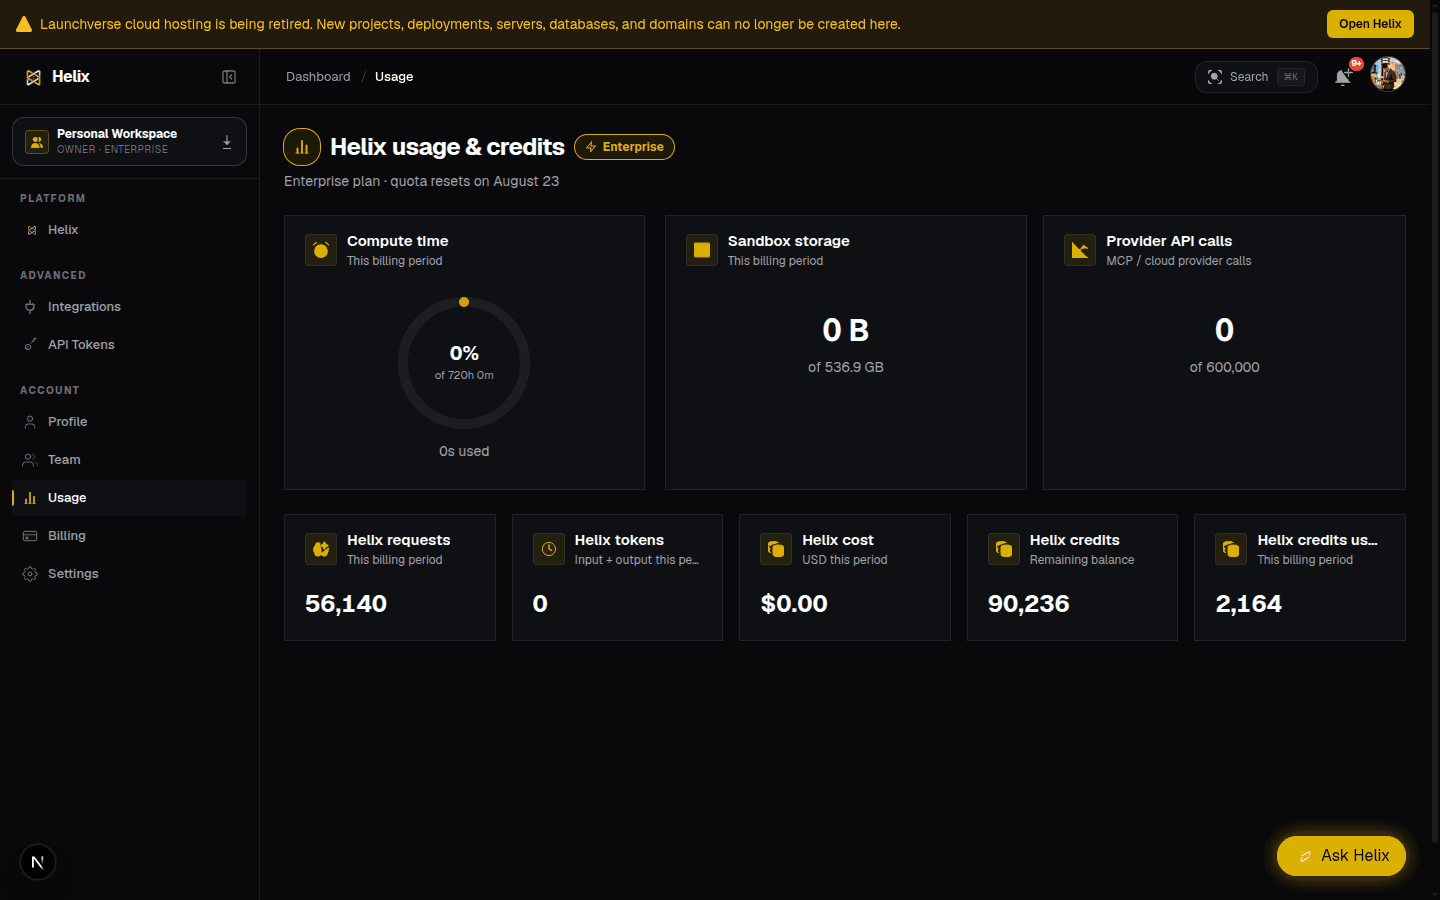Click the Provider API calls icon
1440x900 pixels.
click(1080, 250)
